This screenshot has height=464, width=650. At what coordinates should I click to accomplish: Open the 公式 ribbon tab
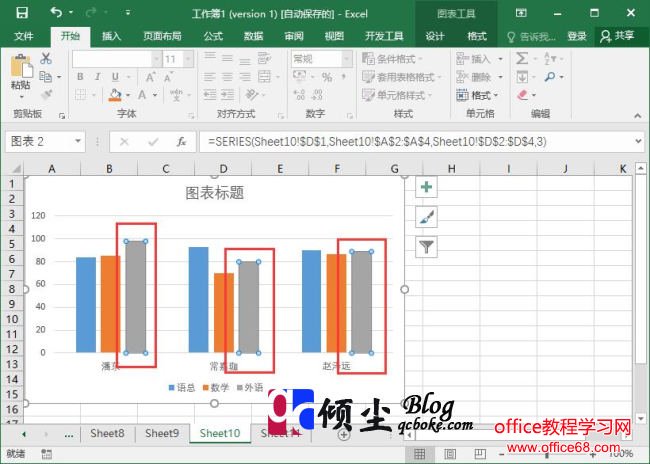(x=213, y=36)
